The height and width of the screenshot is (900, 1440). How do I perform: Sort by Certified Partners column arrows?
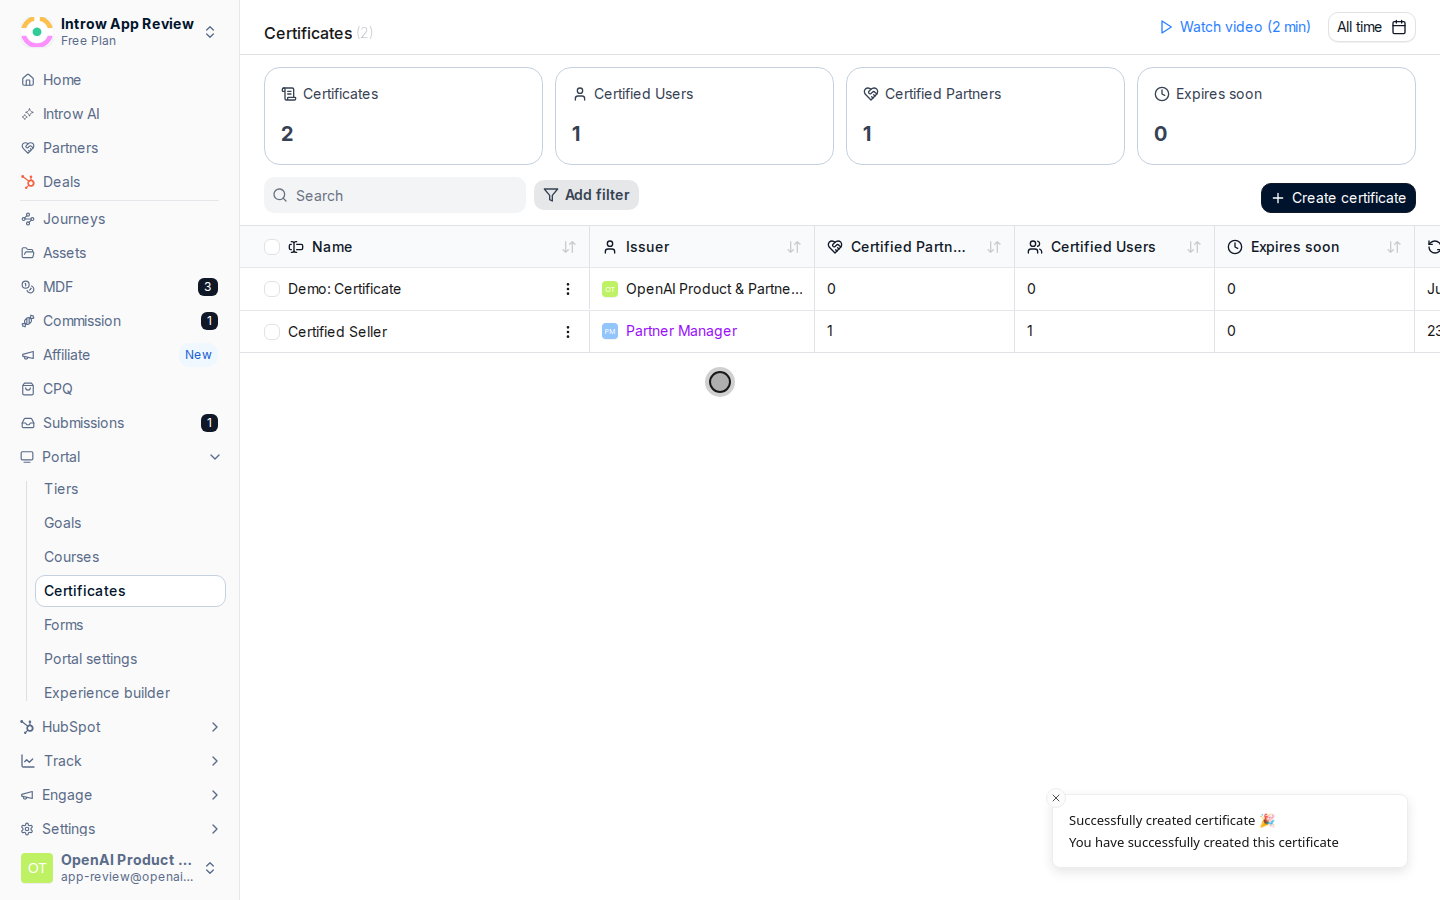994,247
